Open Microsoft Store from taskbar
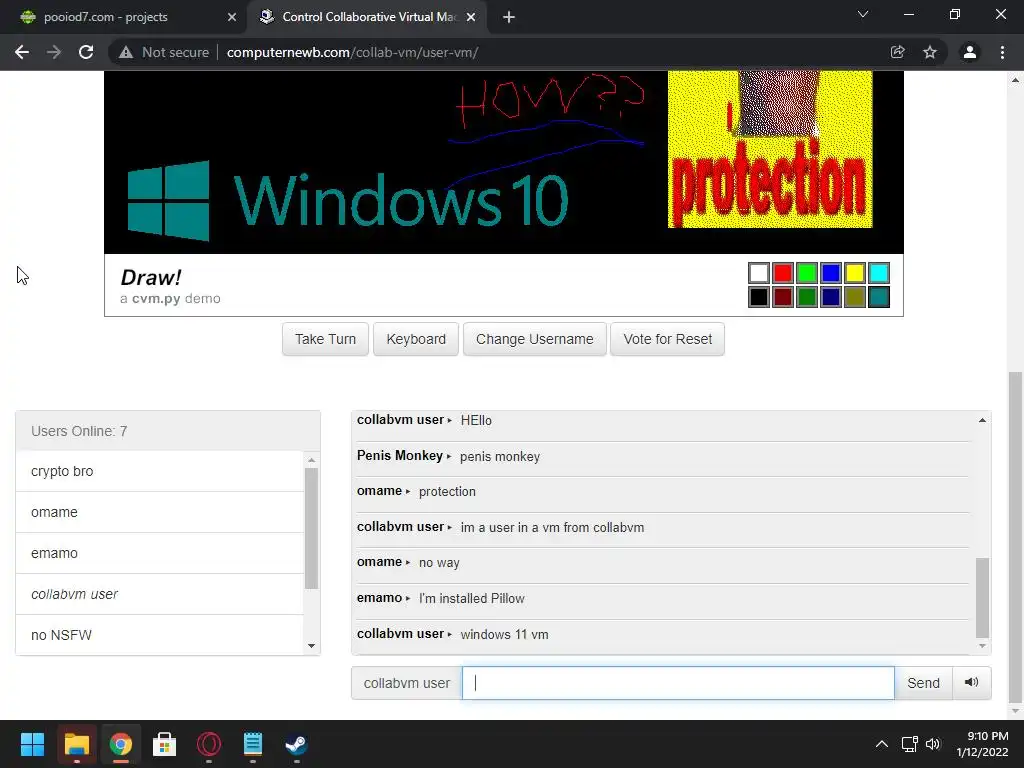The image size is (1024, 768). click(165, 744)
